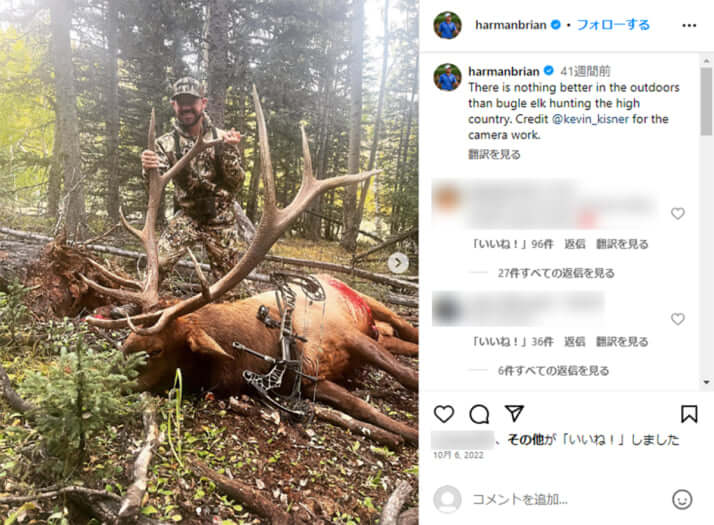This screenshot has width=714, height=525.
Task: Click フォローする to follow harmanbrian
Action: point(613,25)
